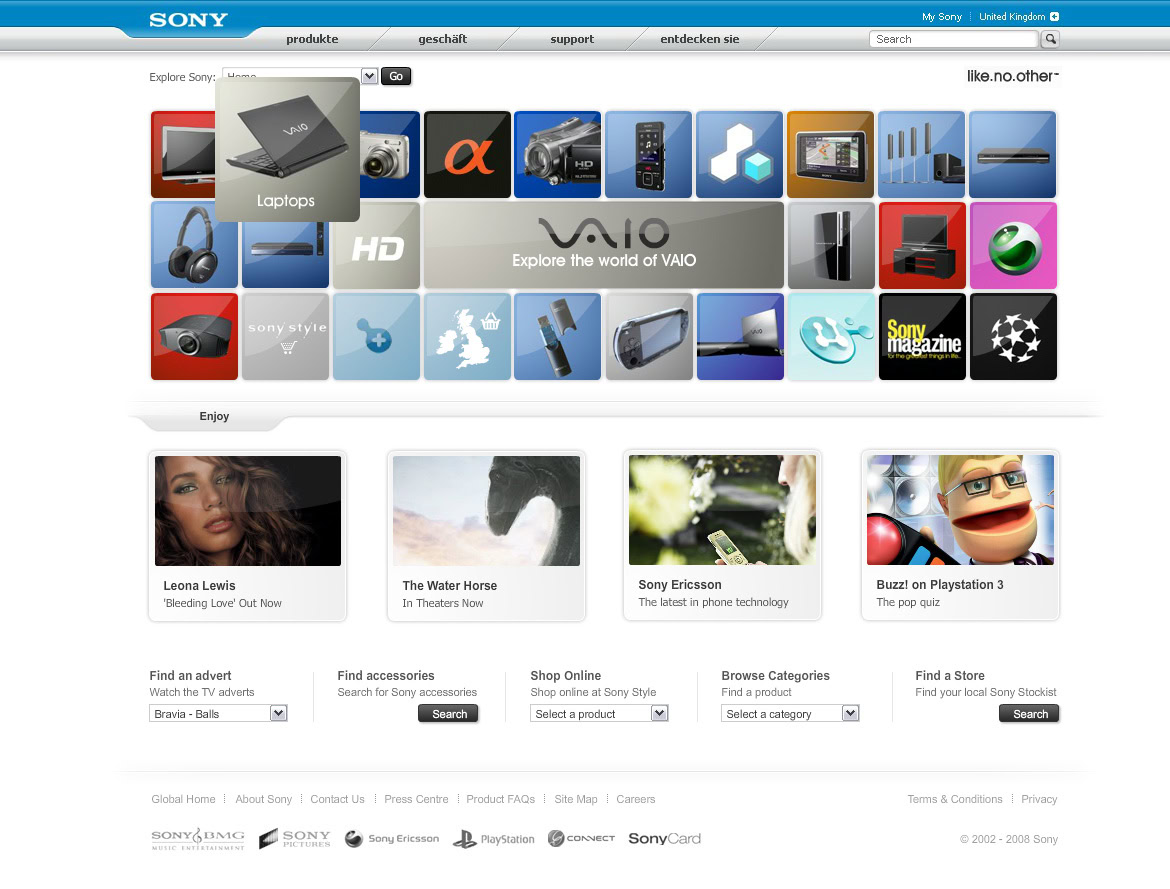
Task: Open the support menu
Action: tap(572, 39)
